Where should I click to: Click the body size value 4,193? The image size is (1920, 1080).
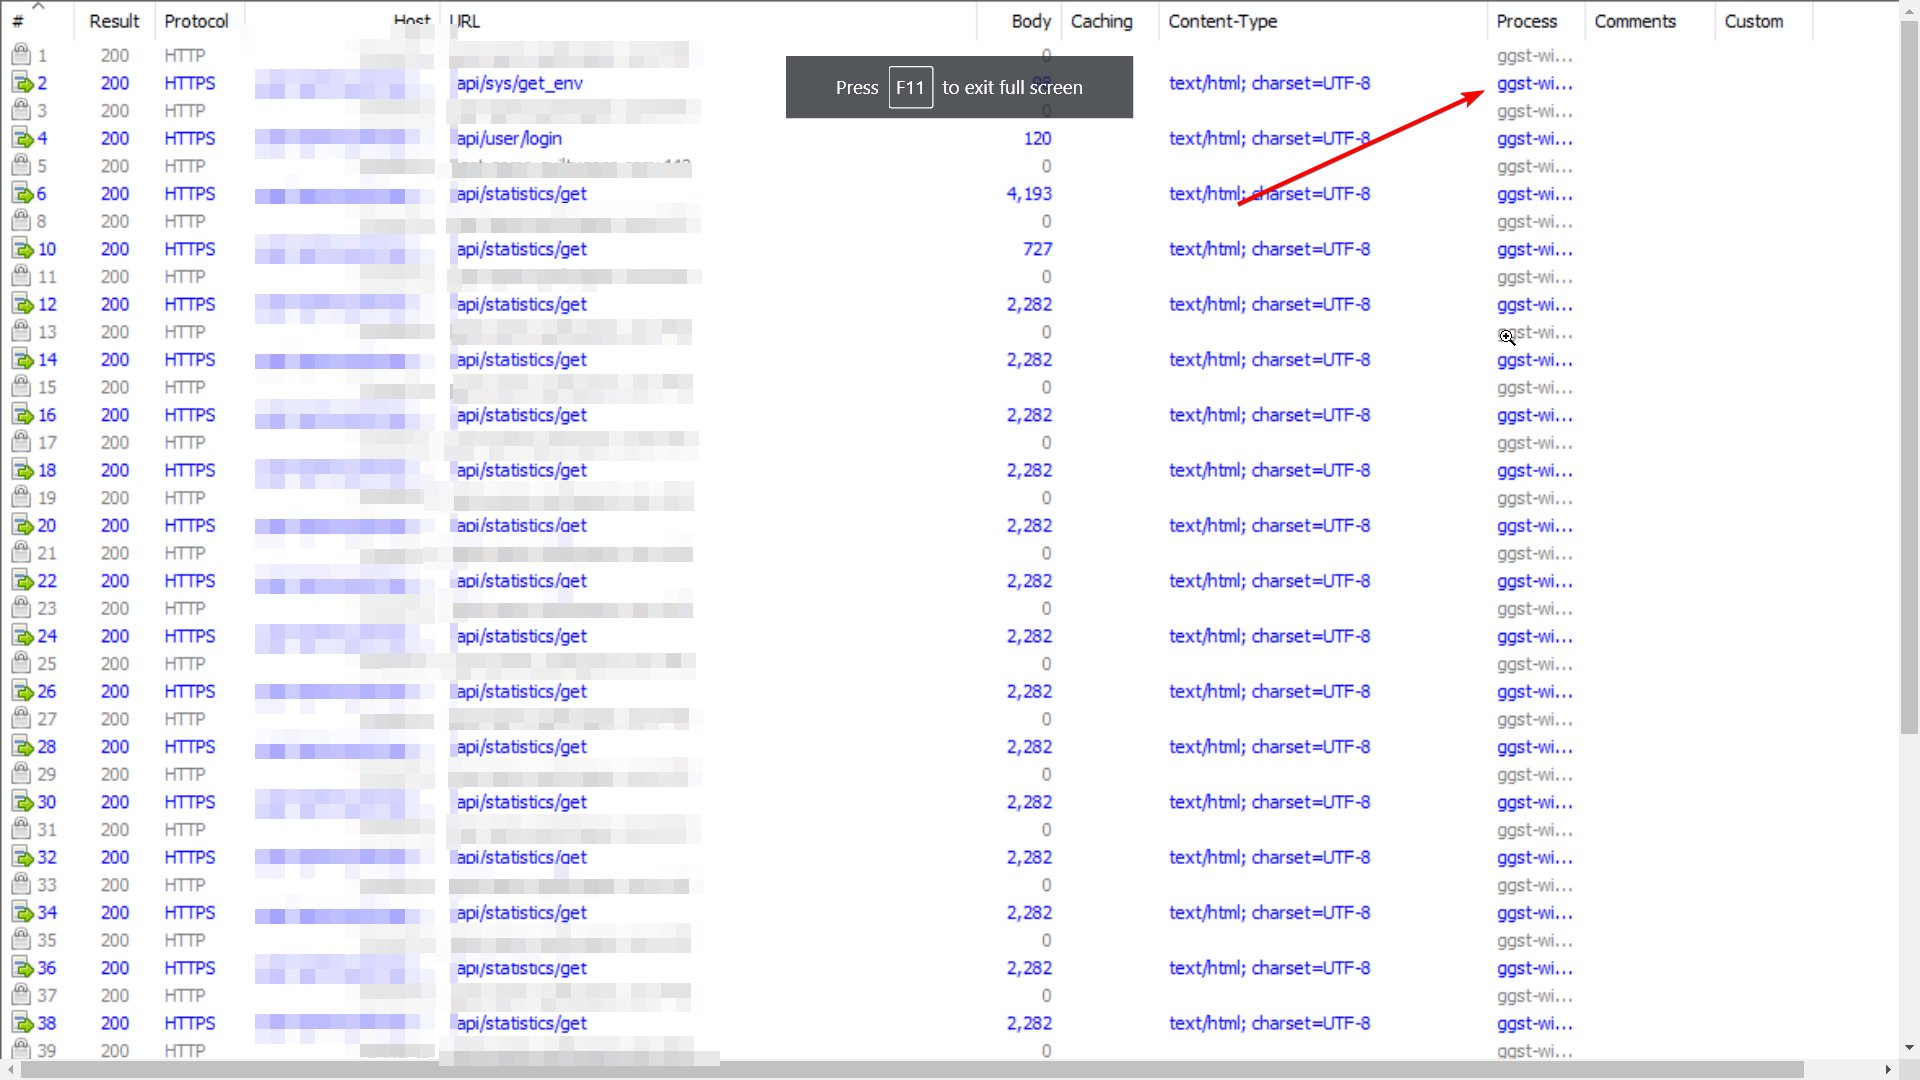pyautogui.click(x=1029, y=194)
